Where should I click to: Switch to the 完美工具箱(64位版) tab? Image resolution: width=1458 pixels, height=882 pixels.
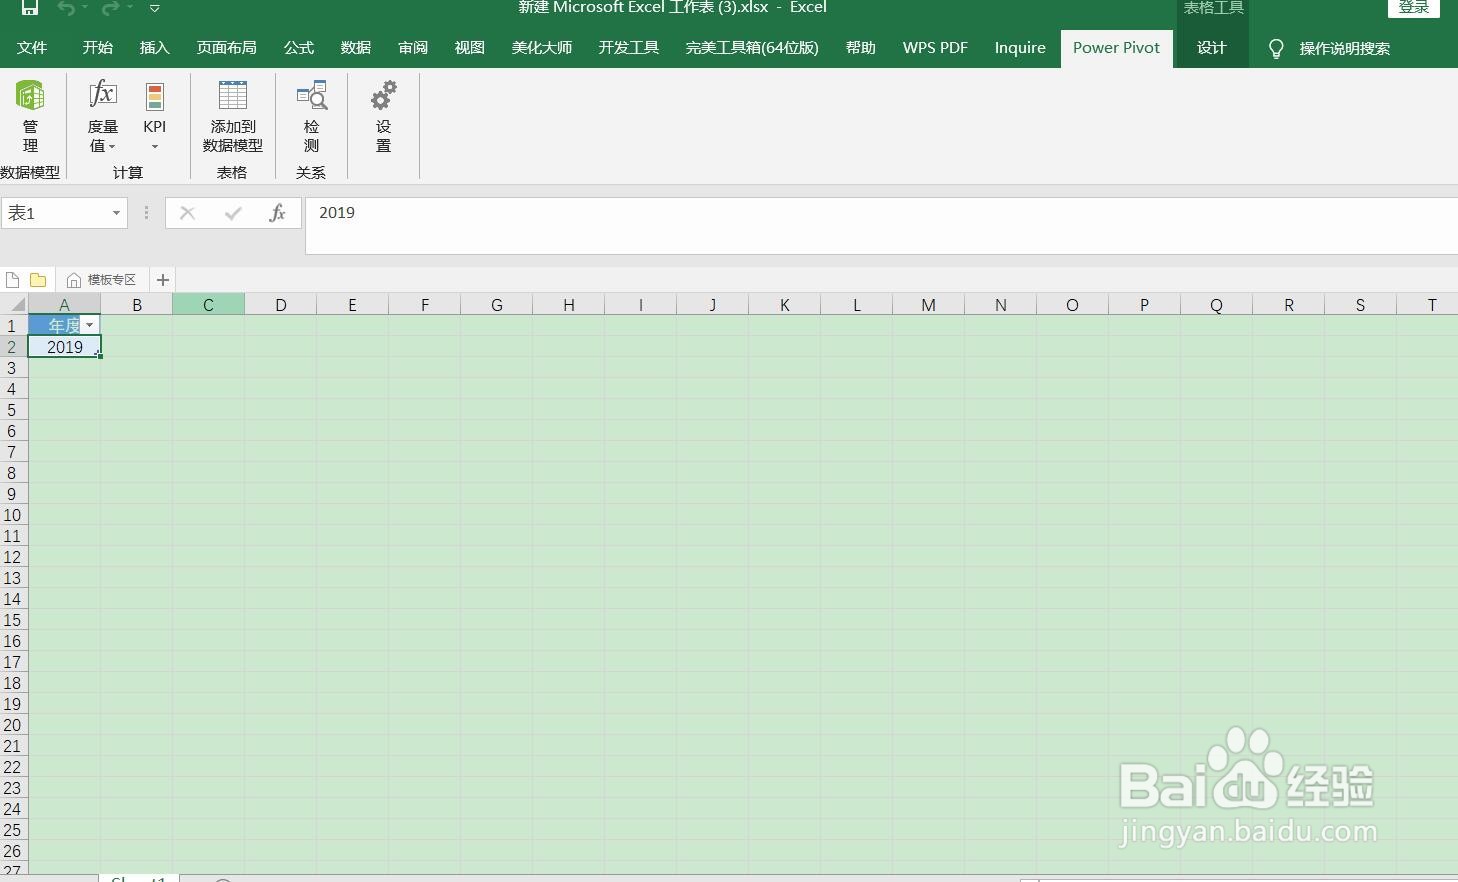point(752,48)
